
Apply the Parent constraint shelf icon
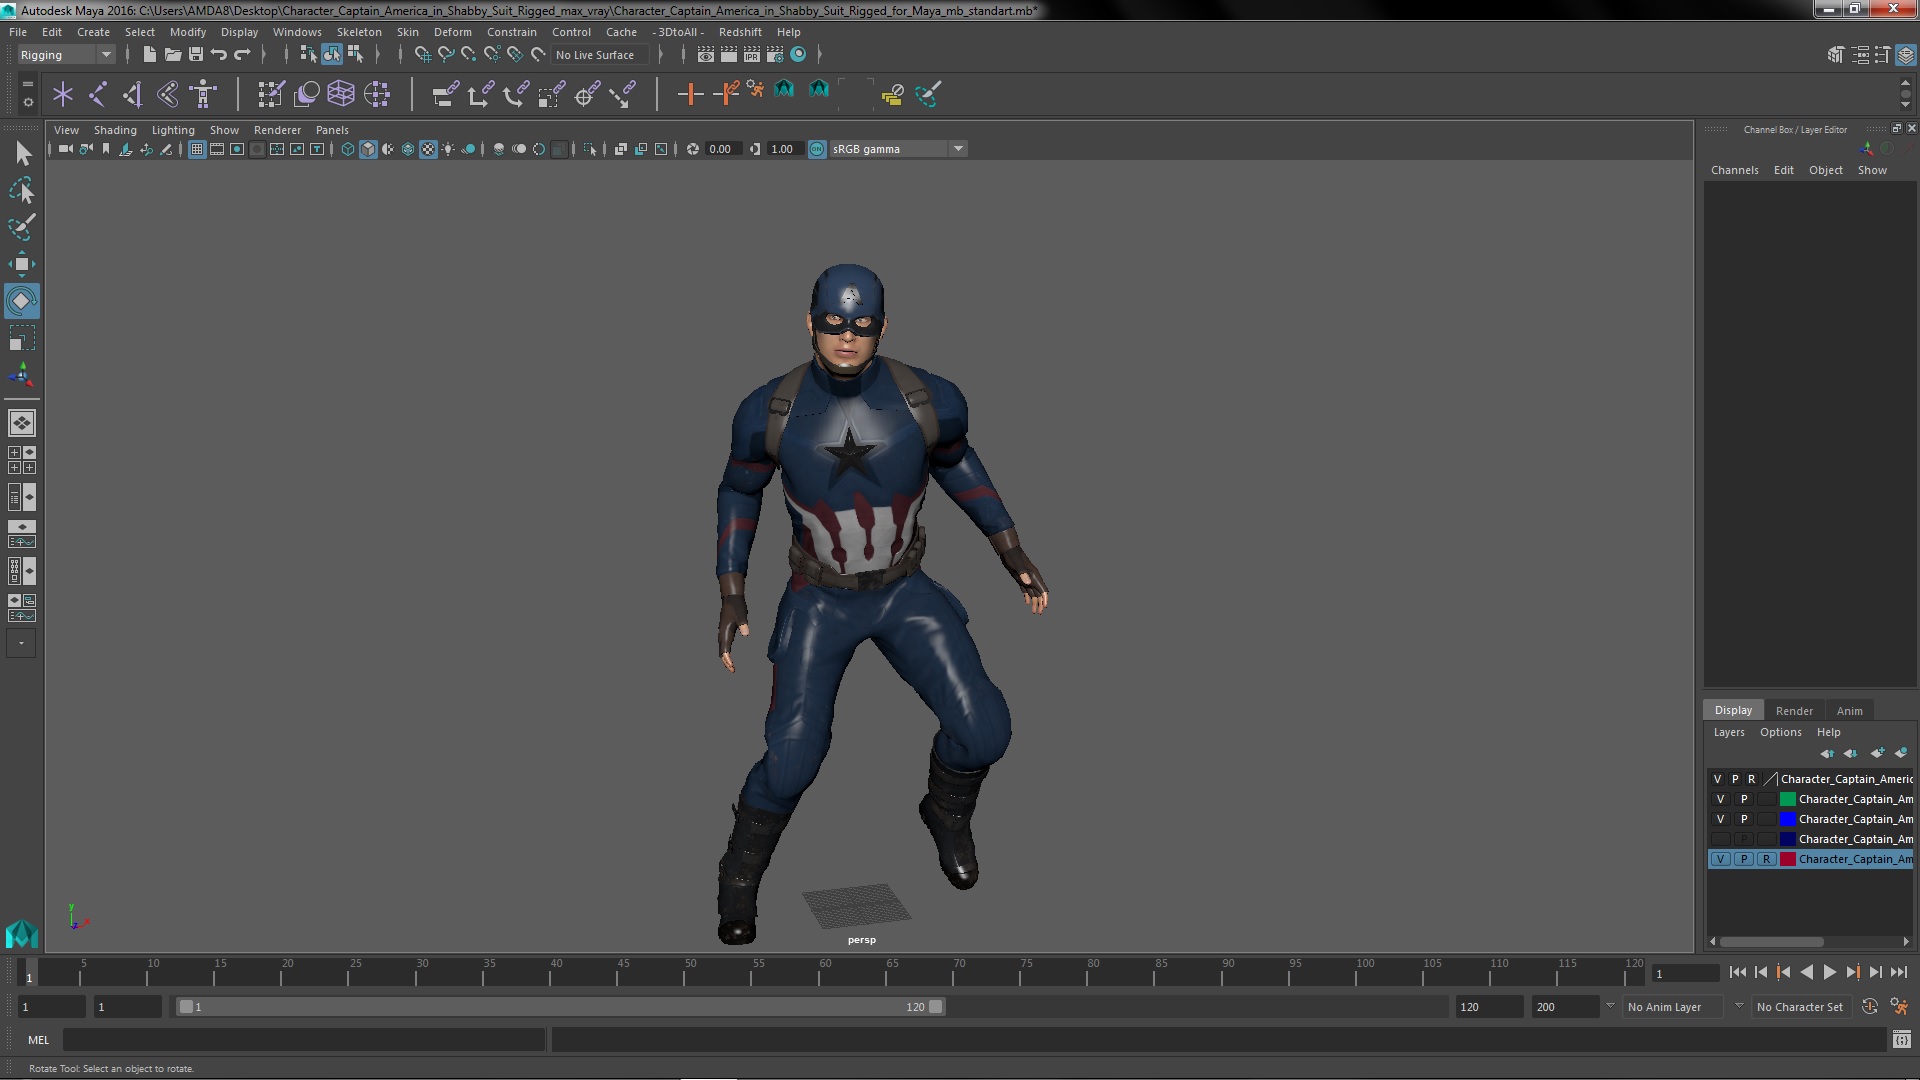pyautogui.click(x=445, y=94)
